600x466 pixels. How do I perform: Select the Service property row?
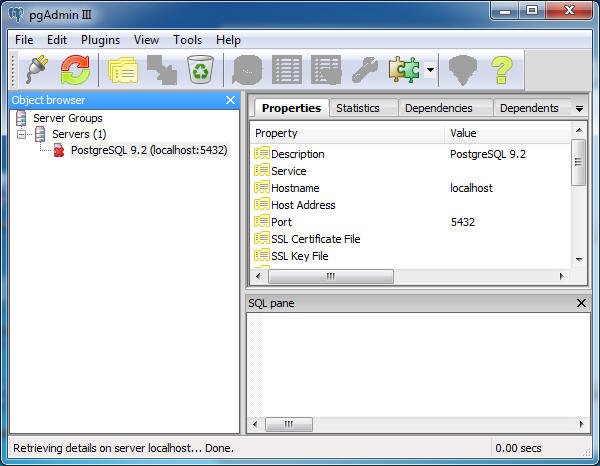411,171
